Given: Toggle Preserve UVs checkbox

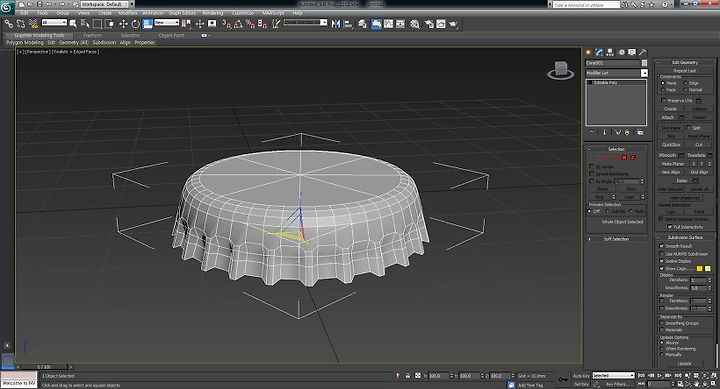Looking at the screenshot, I should pos(664,100).
